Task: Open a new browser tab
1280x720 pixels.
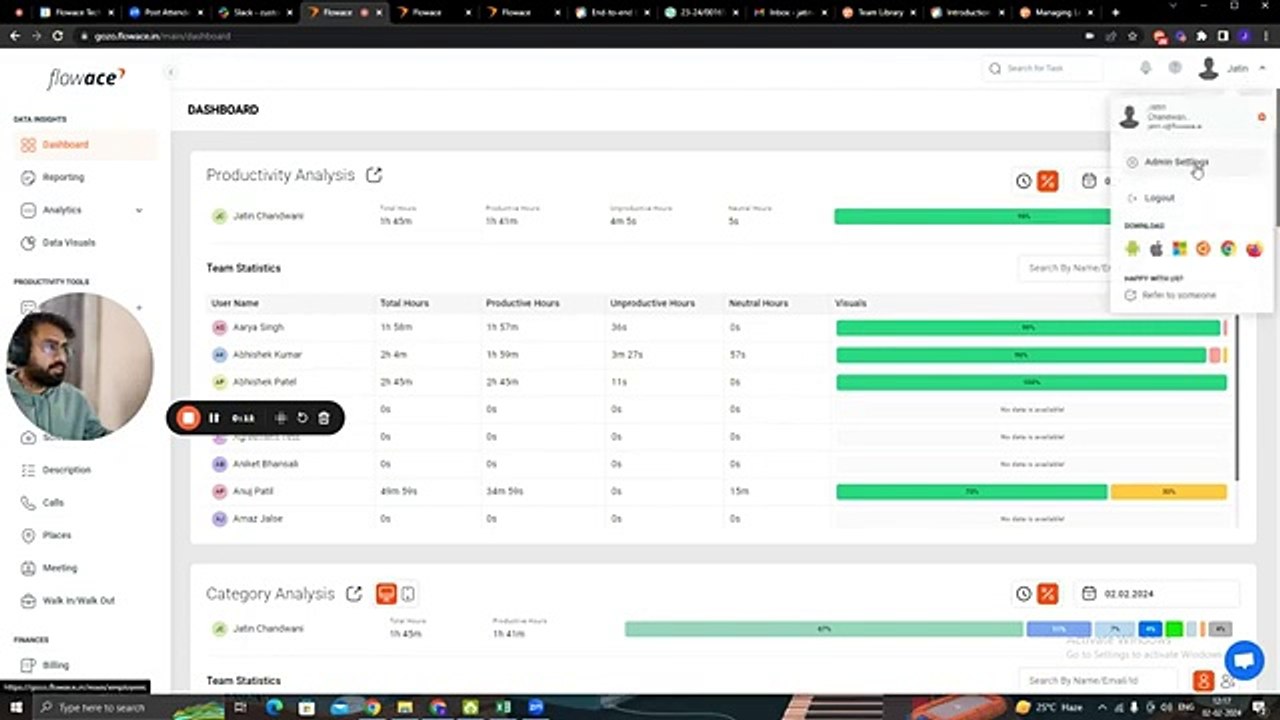Action: tap(1116, 13)
